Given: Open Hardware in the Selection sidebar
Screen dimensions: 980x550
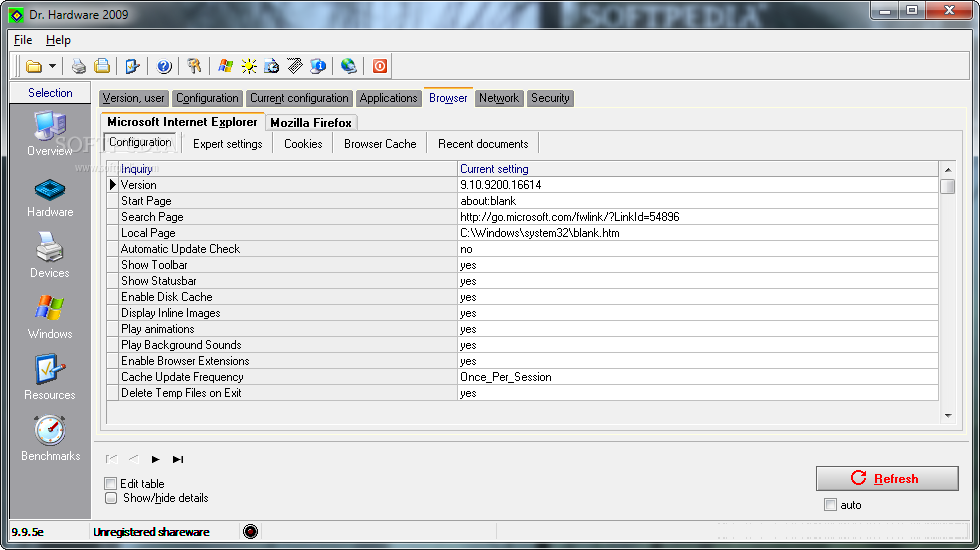Looking at the screenshot, I should click(x=50, y=198).
